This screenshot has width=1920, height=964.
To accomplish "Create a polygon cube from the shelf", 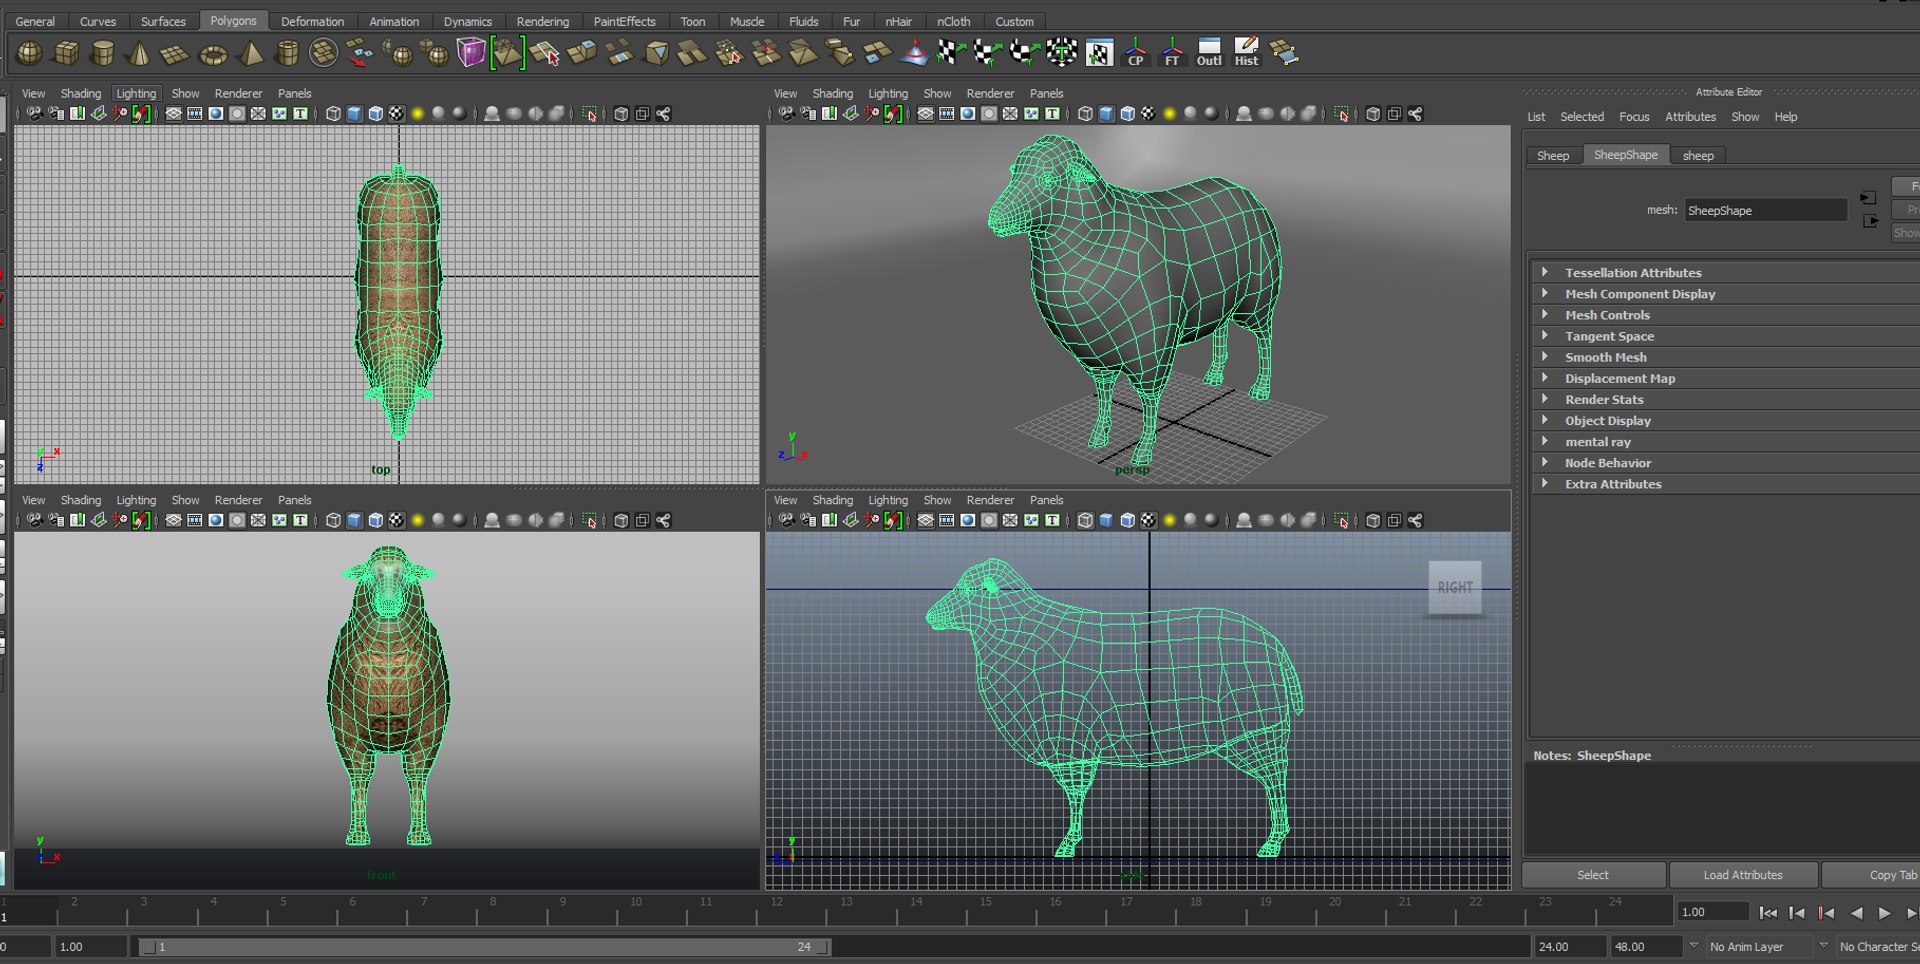I will [67, 53].
